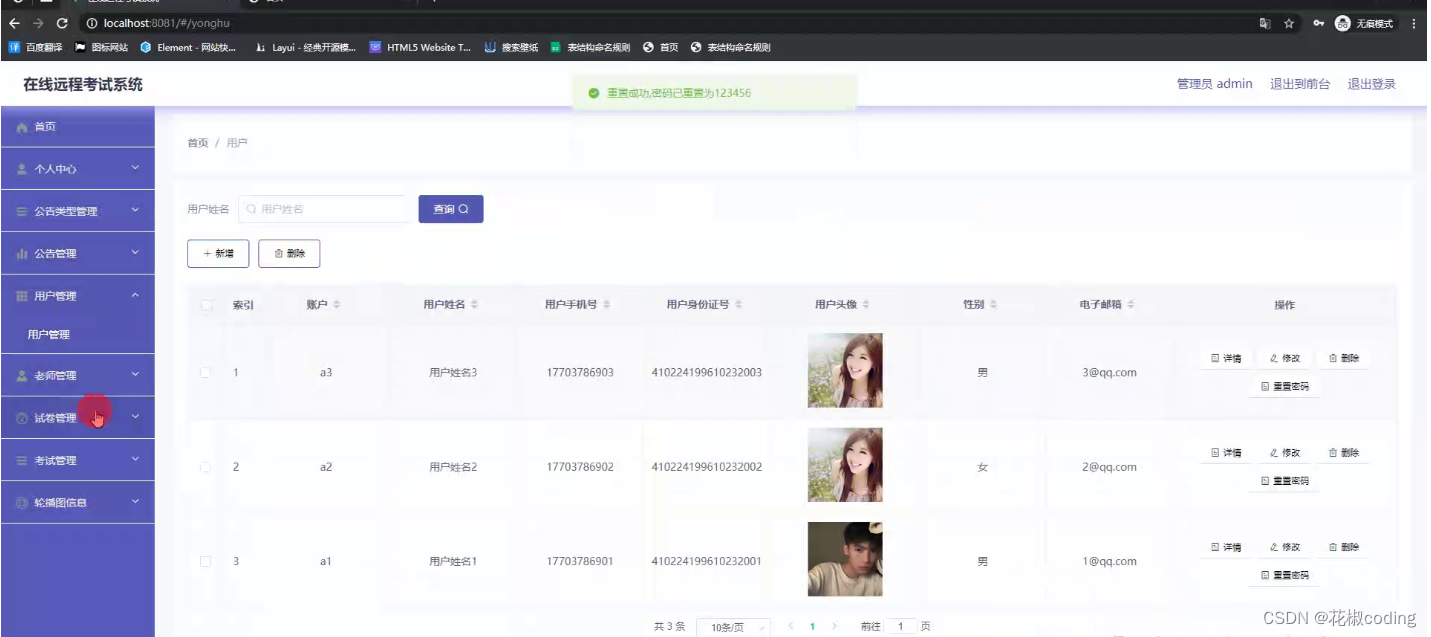The height and width of the screenshot is (637, 1431).
Task: Click 首页 in the breadcrumb
Action: tap(198, 143)
